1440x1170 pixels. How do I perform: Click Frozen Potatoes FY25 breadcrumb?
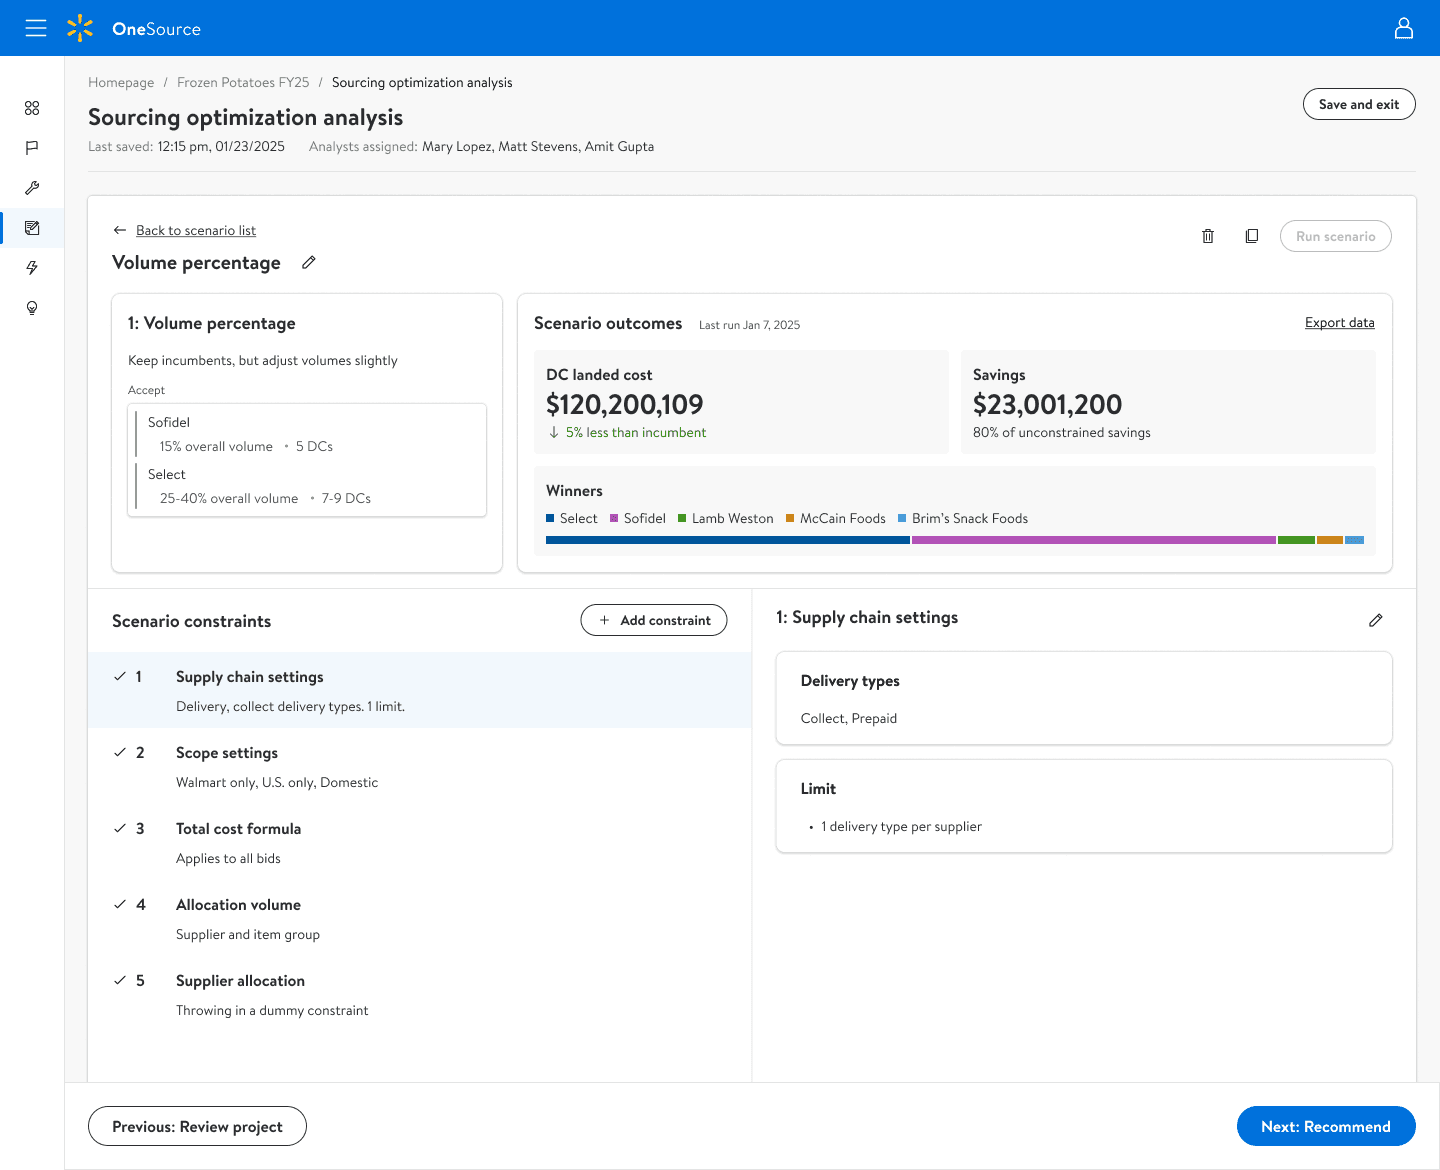[243, 82]
